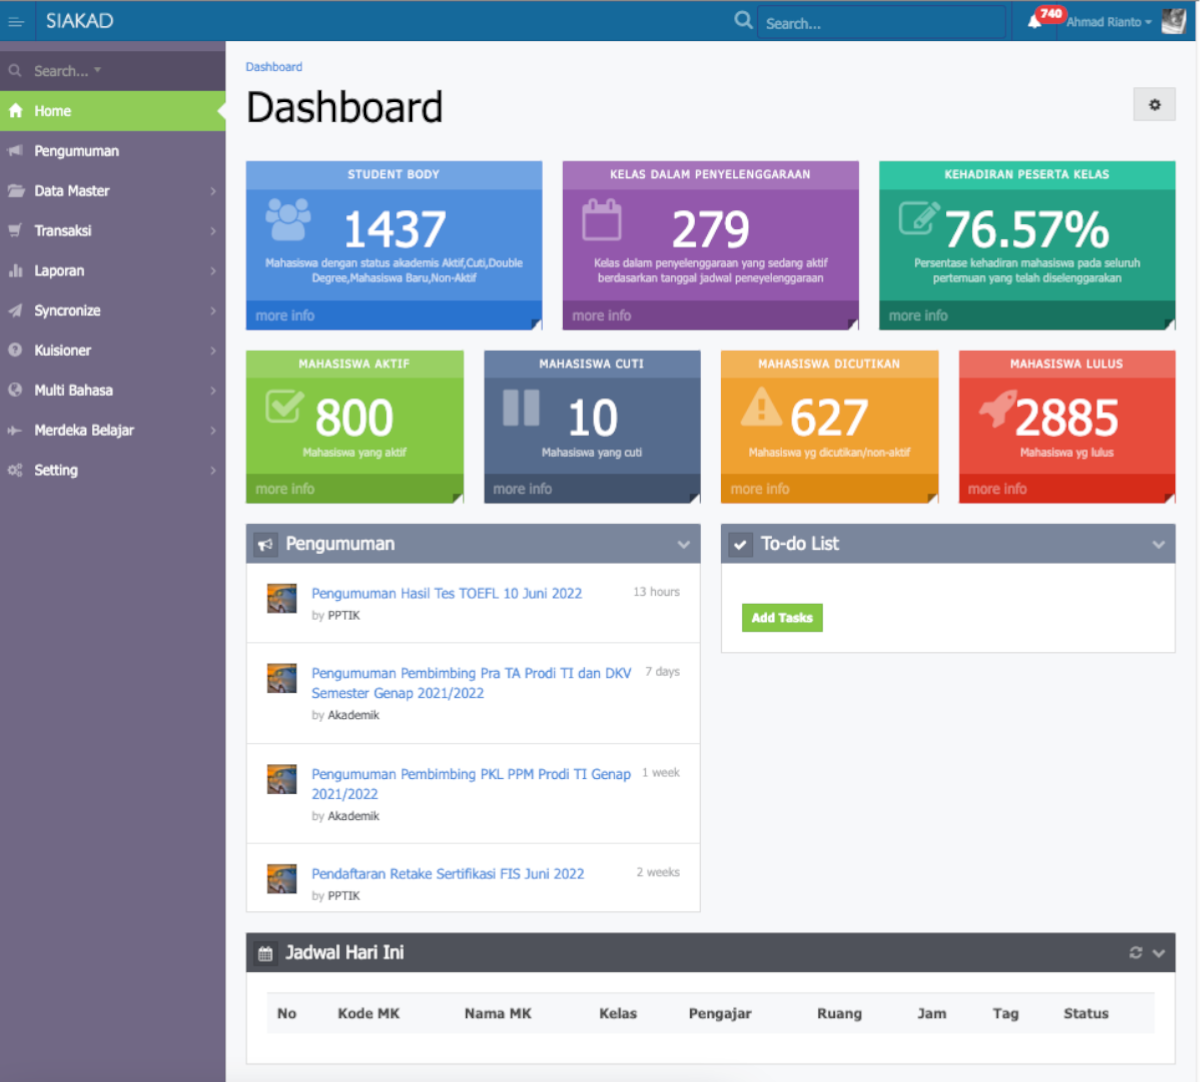The width and height of the screenshot is (1200, 1082).
Task: Open Pengumuman in the sidebar
Action: 76,151
